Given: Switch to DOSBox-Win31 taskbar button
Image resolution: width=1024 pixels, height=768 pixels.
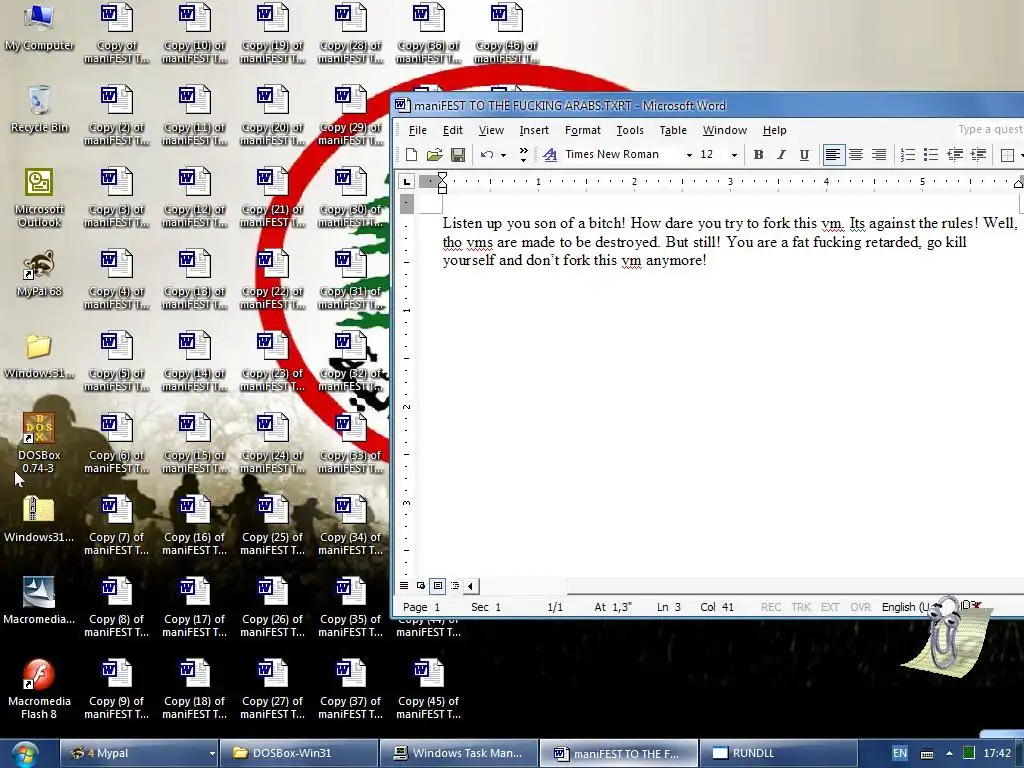Looking at the screenshot, I should [298, 753].
